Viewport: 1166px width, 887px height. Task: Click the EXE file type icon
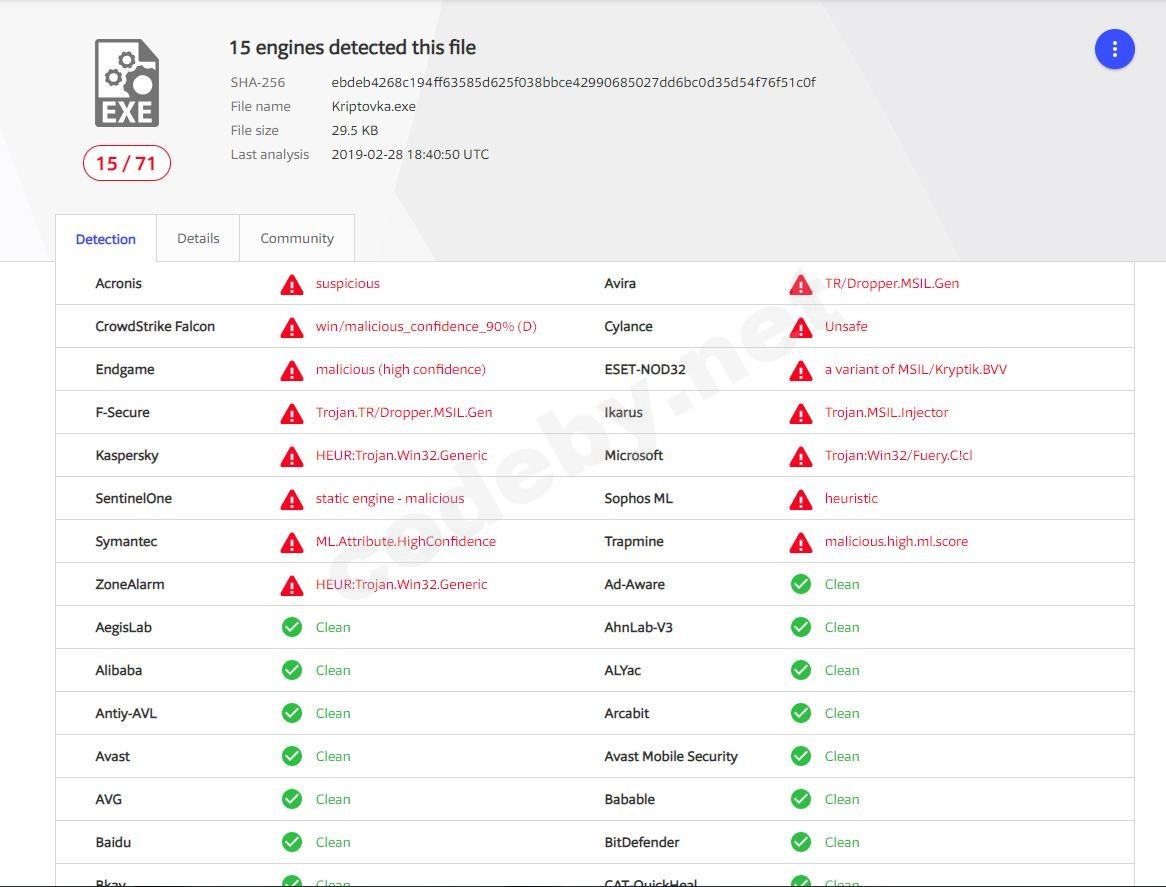click(x=127, y=83)
